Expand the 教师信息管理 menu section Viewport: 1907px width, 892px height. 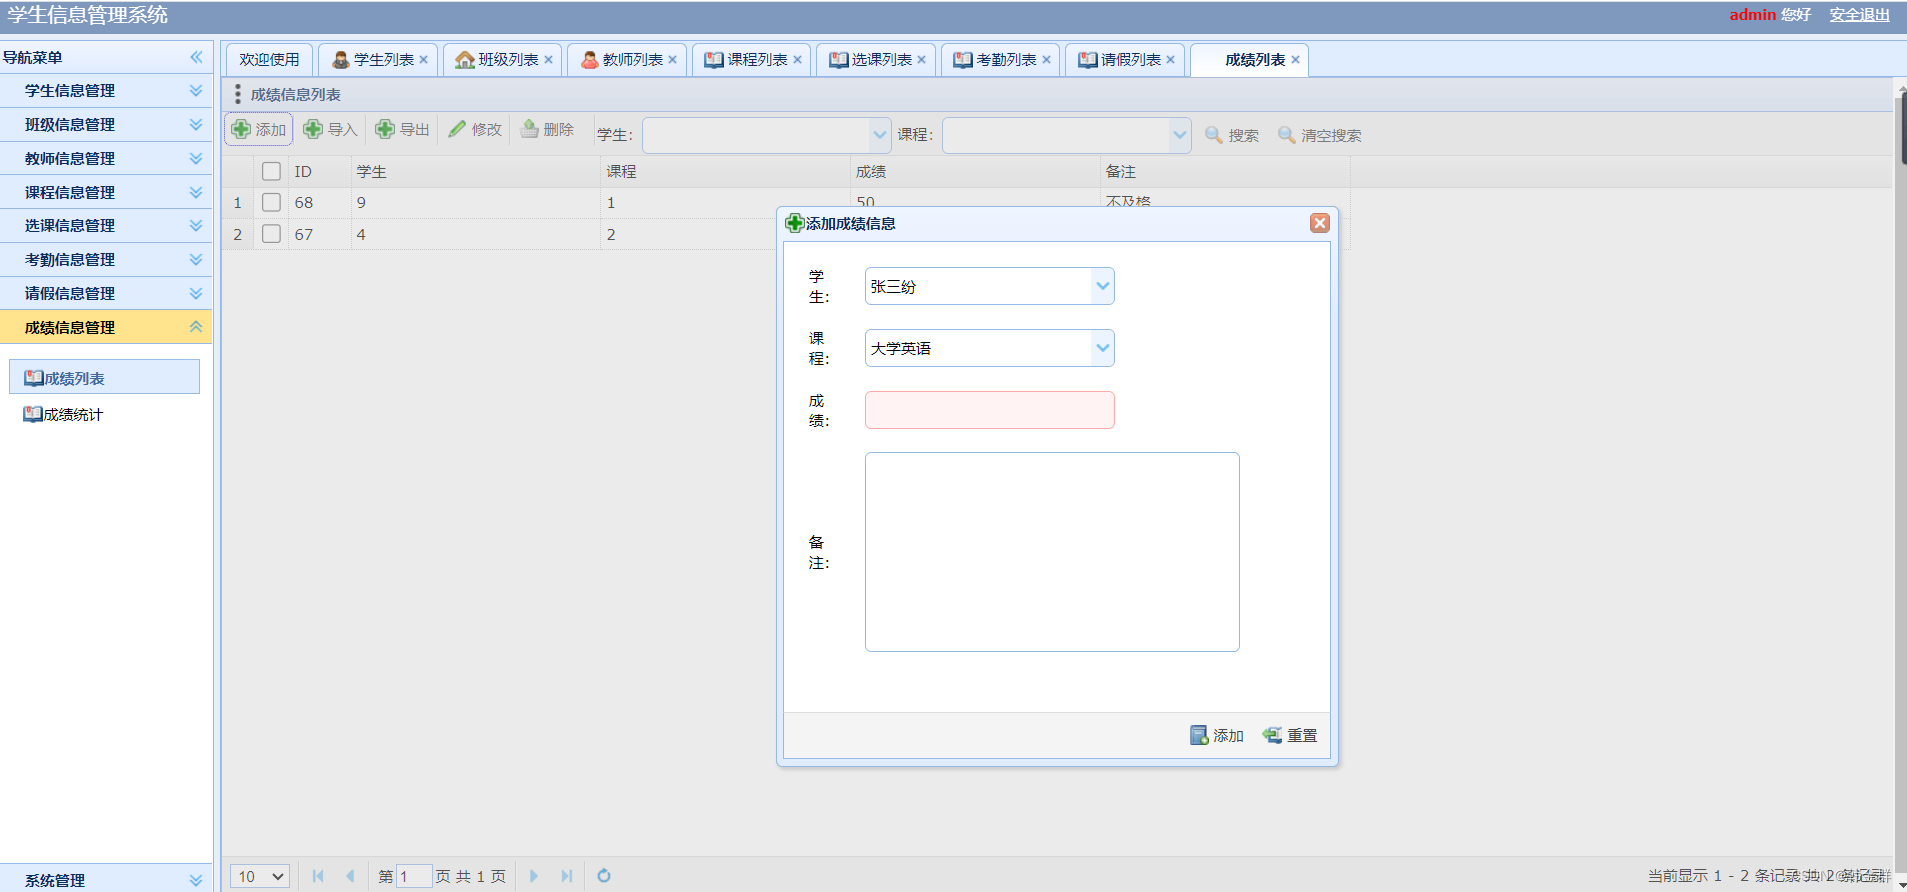pyautogui.click(x=106, y=158)
